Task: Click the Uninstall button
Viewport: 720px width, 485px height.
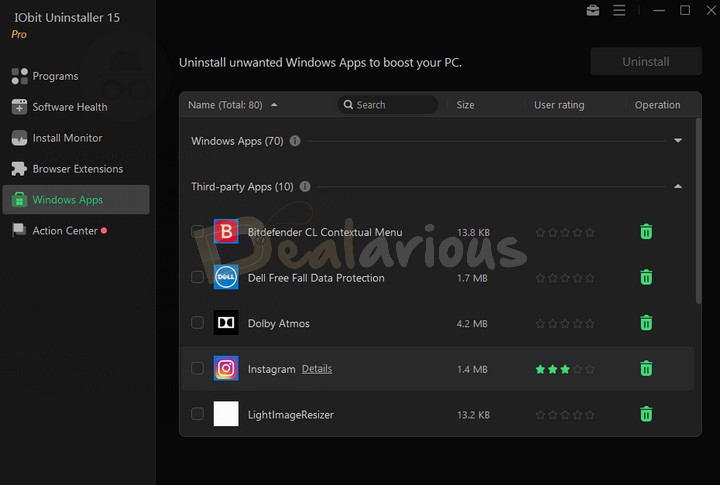Action: pos(646,62)
